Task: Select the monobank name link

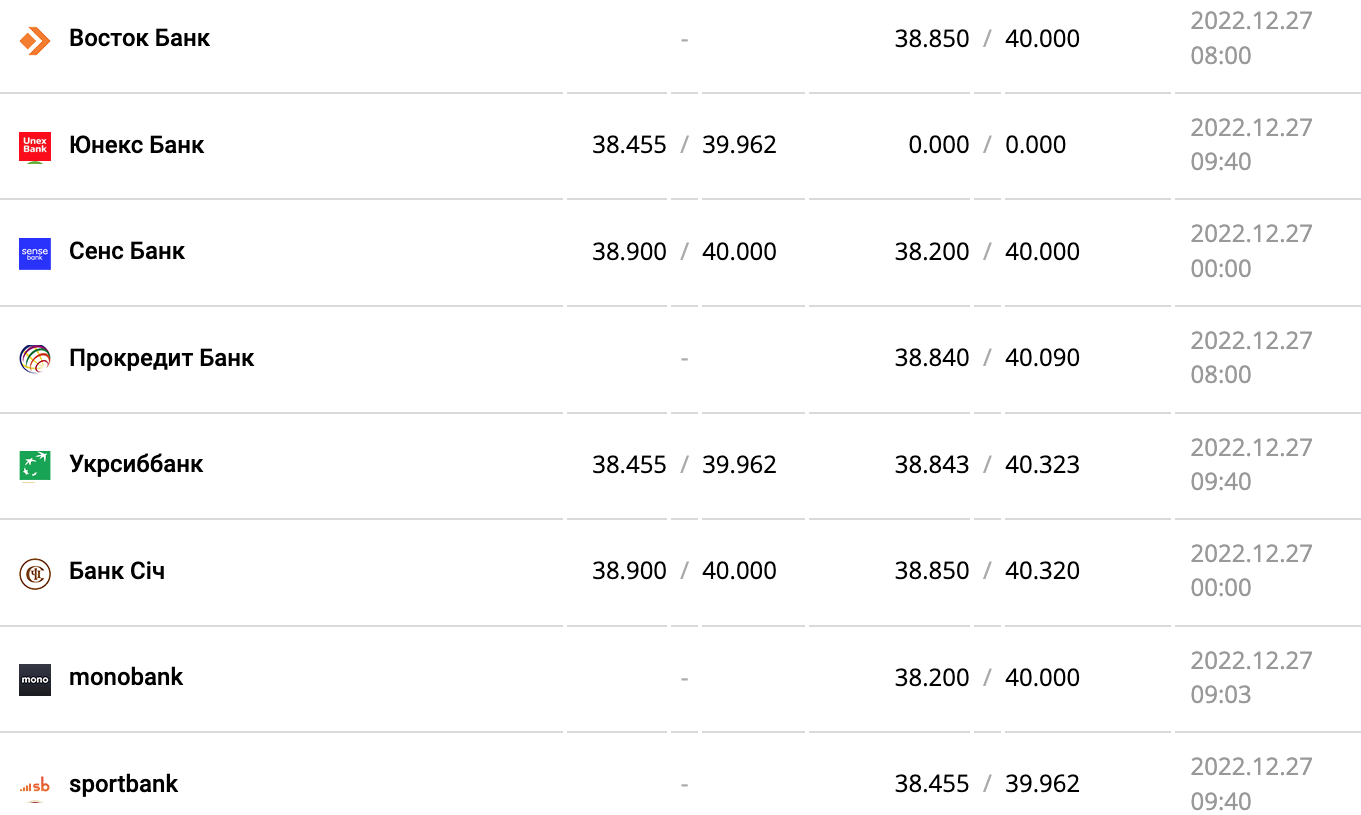Action: tap(126, 677)
